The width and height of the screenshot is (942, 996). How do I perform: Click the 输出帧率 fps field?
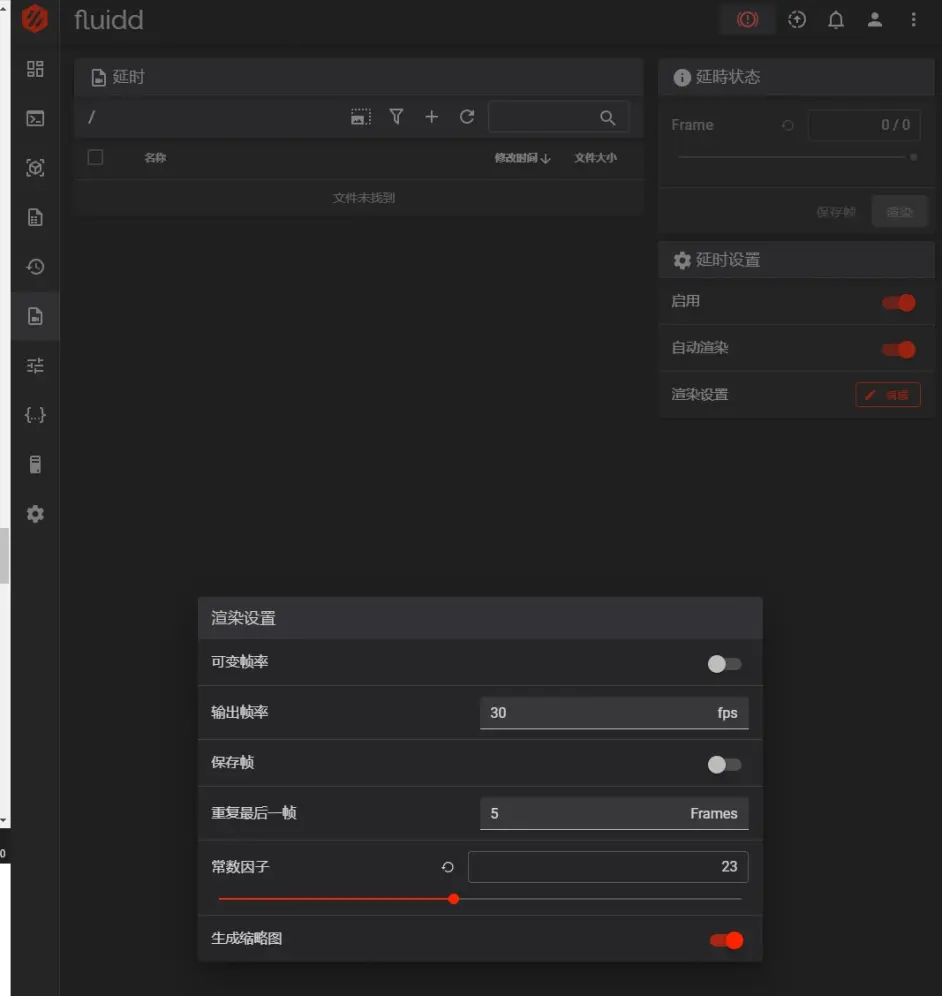pos(614,713)
